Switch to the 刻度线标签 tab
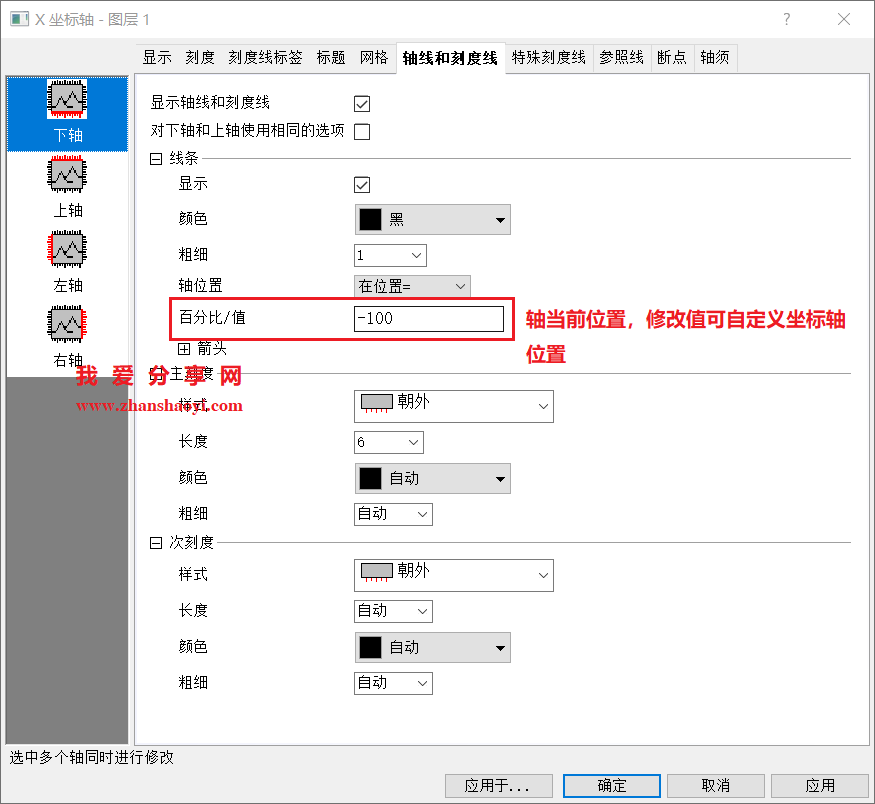 (265, 57)
